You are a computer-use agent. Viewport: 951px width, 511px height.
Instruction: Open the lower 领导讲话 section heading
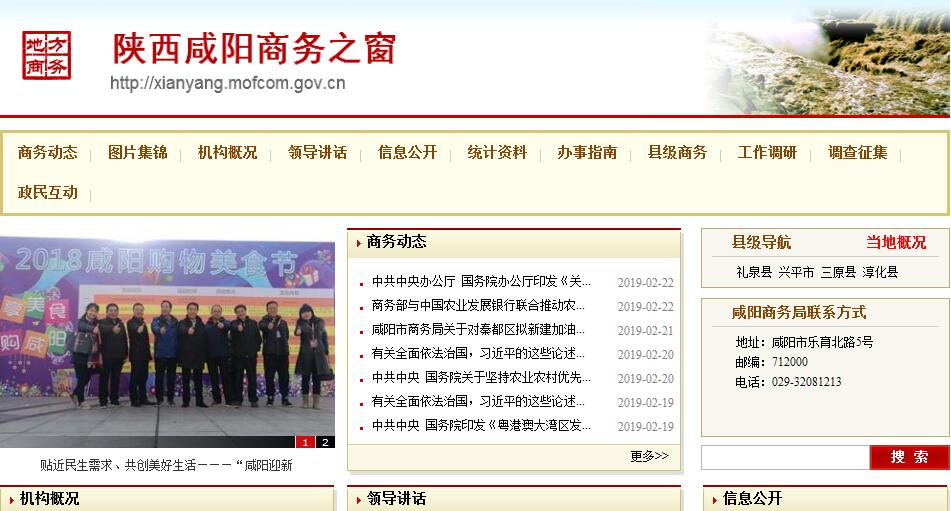coord(396,498)
